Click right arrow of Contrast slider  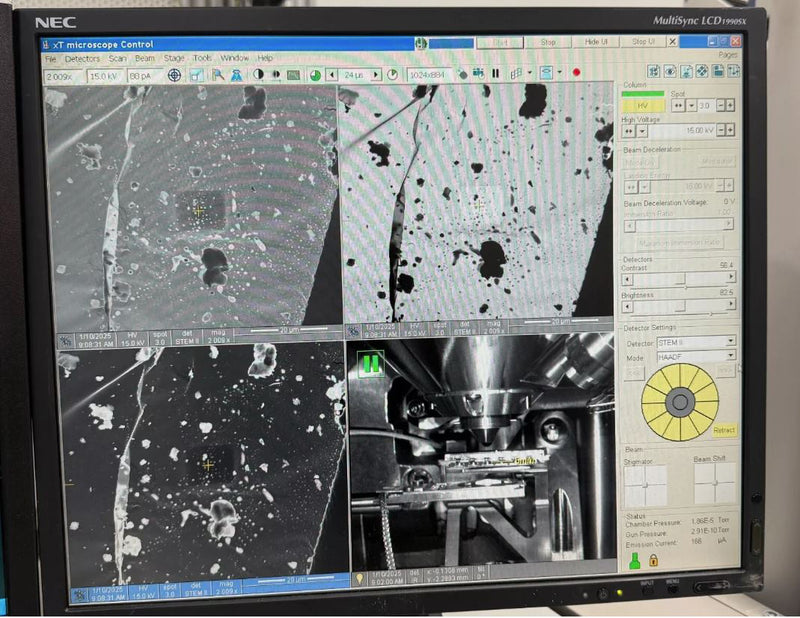[731, 277]
